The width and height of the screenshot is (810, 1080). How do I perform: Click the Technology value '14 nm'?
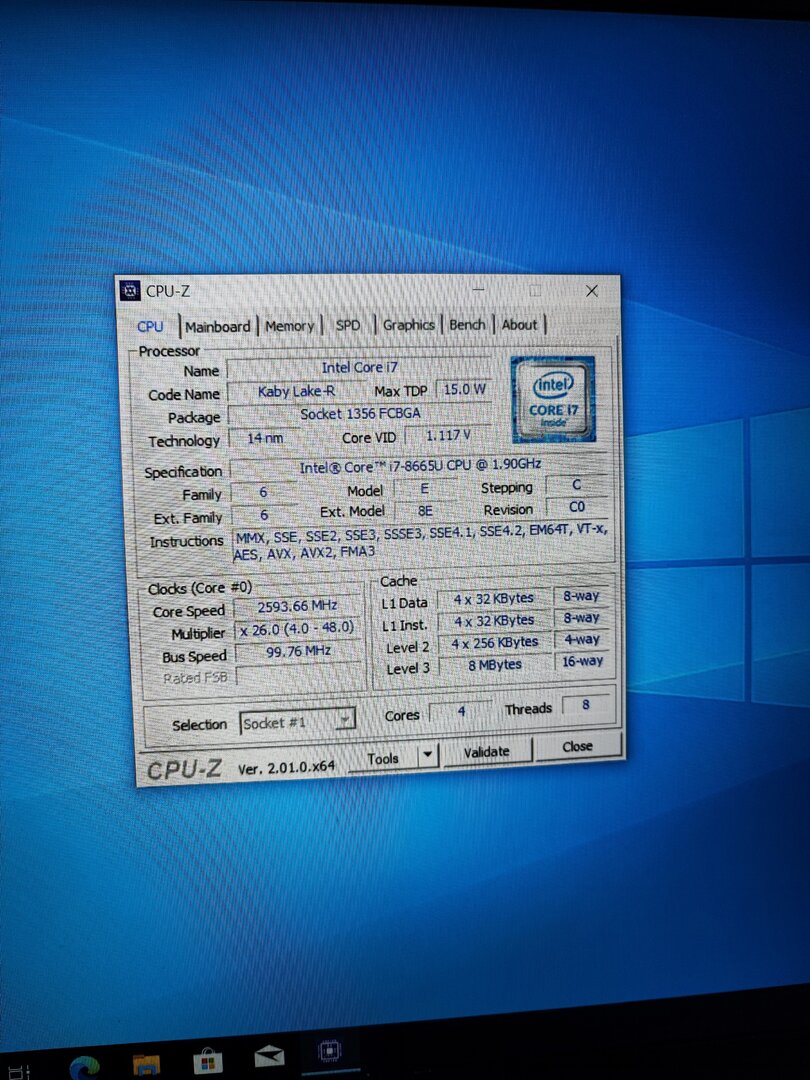click(x=265, y=437)
